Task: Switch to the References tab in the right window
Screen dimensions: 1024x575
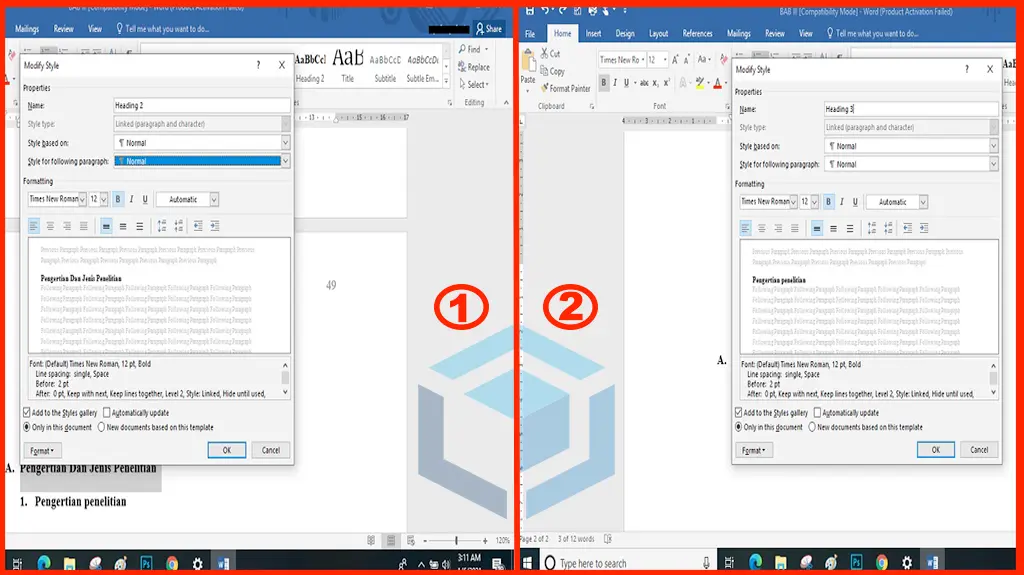Action: point(697,33)
